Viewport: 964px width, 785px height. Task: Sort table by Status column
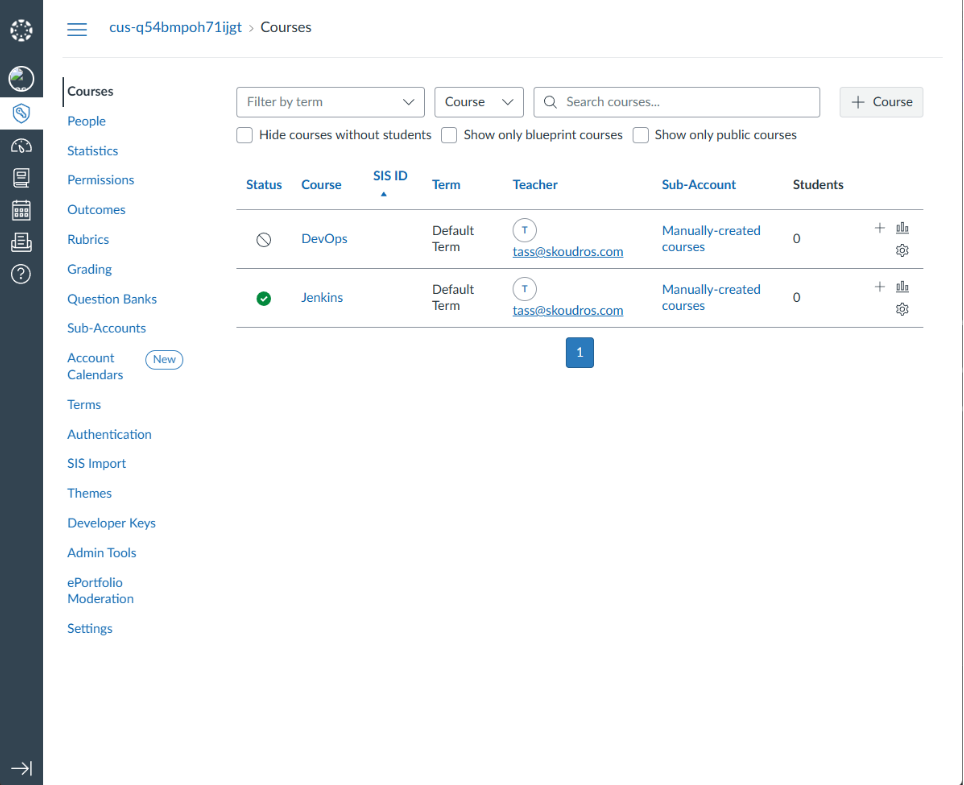click(264, 185)
